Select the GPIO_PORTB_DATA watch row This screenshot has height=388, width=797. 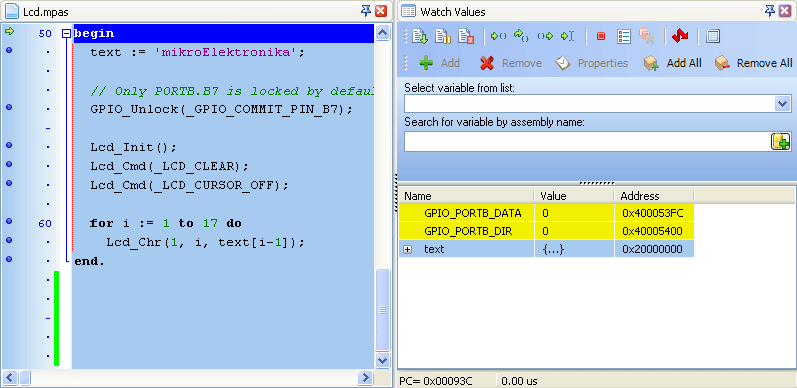point(546,213)
